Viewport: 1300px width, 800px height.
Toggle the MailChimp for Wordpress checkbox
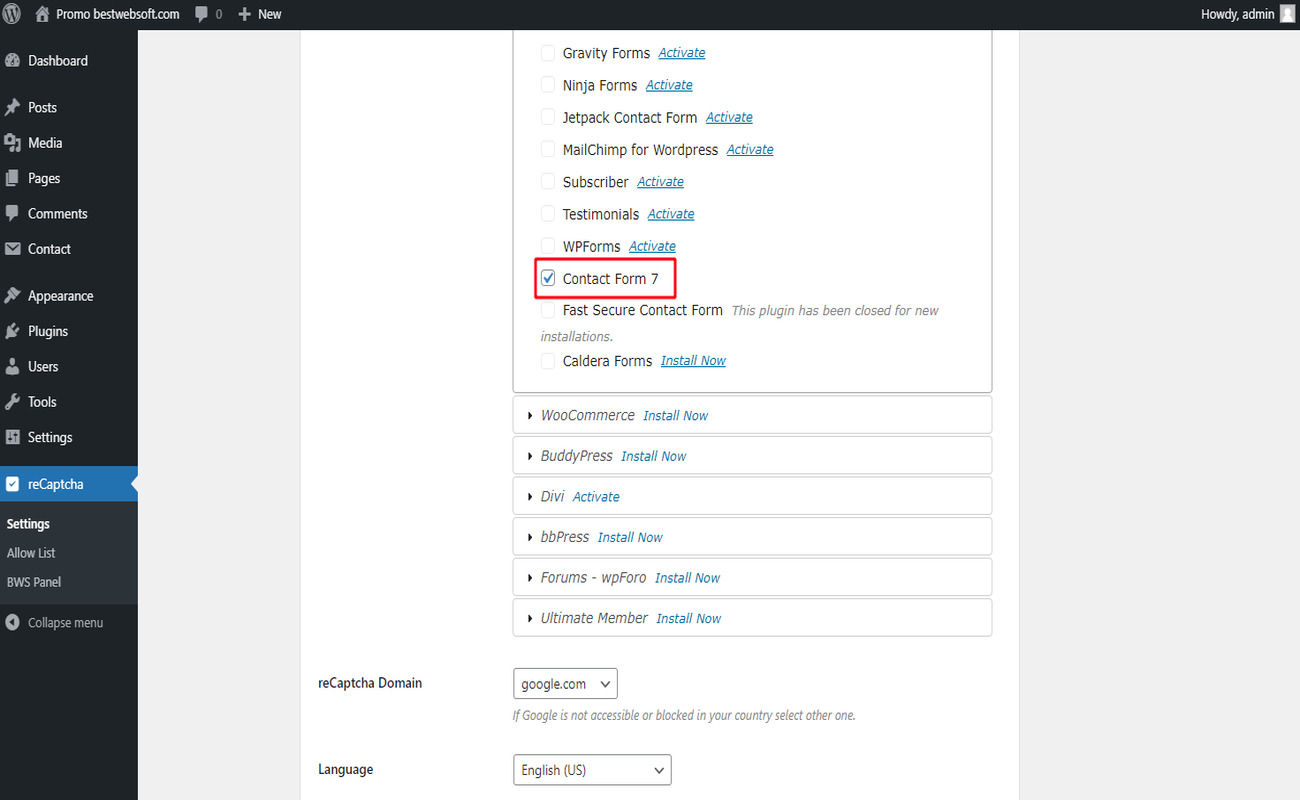coord(548,149)
